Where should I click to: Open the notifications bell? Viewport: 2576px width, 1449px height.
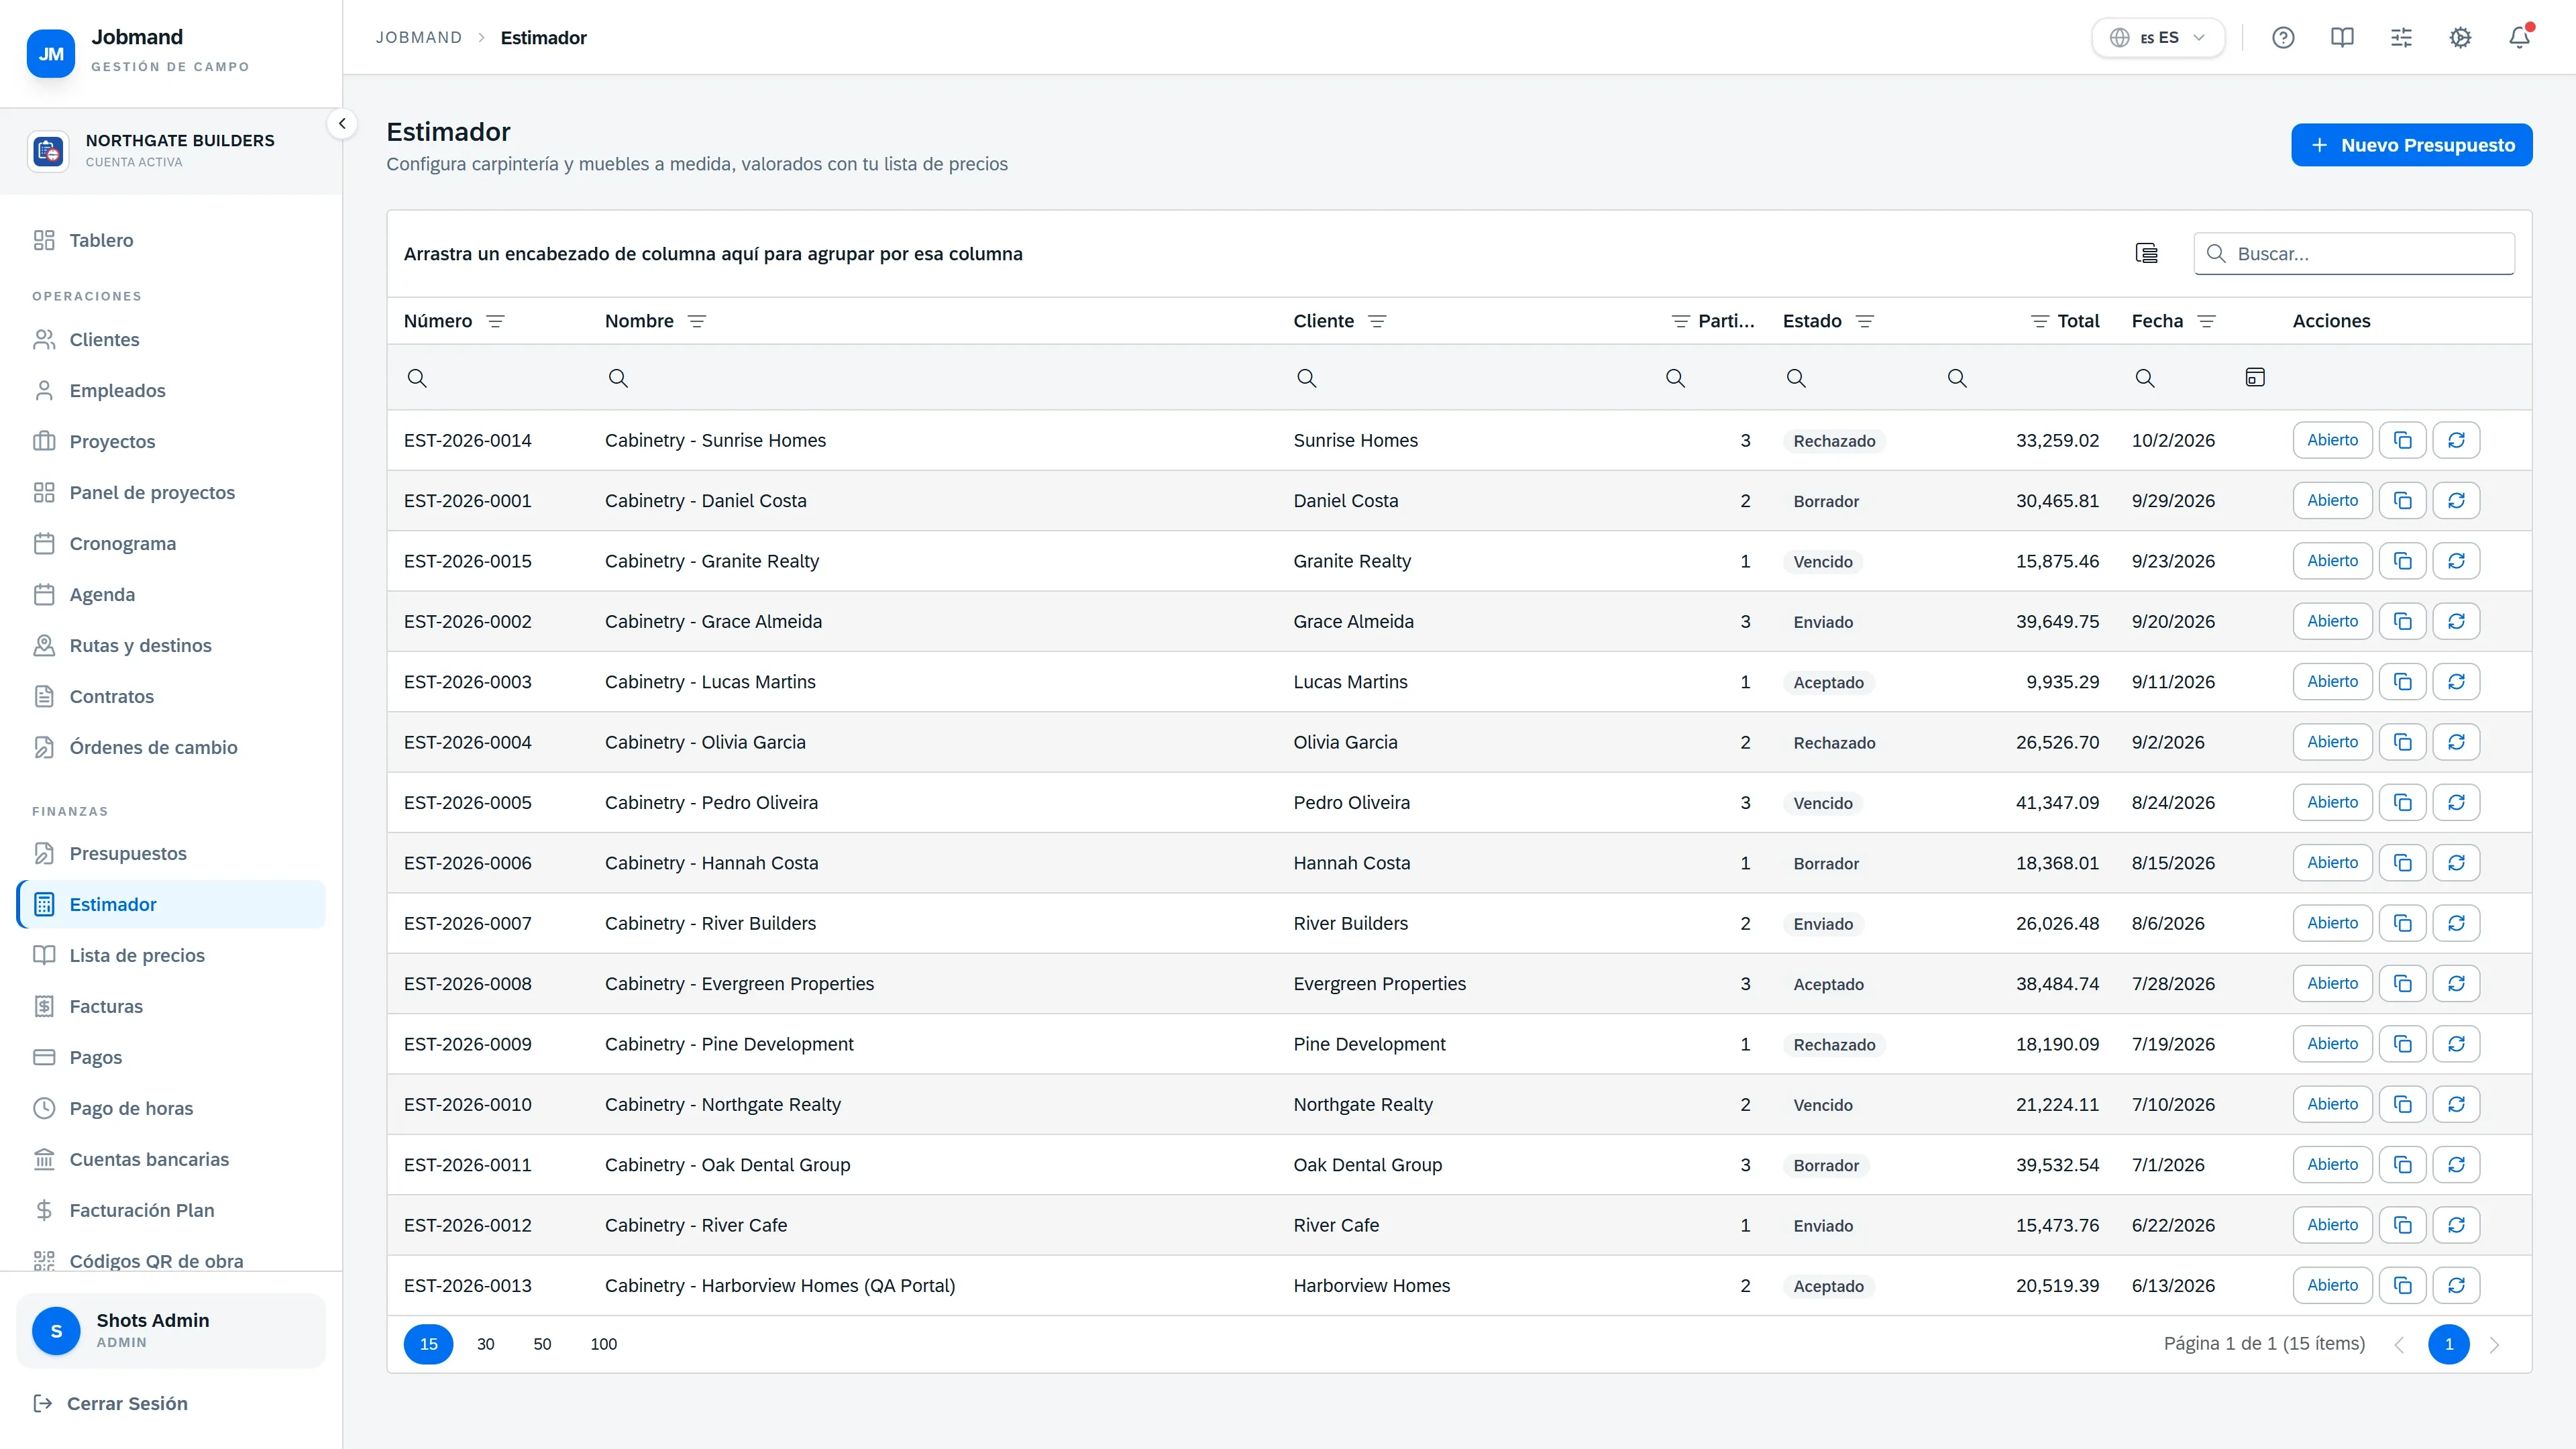point(2519,38)
